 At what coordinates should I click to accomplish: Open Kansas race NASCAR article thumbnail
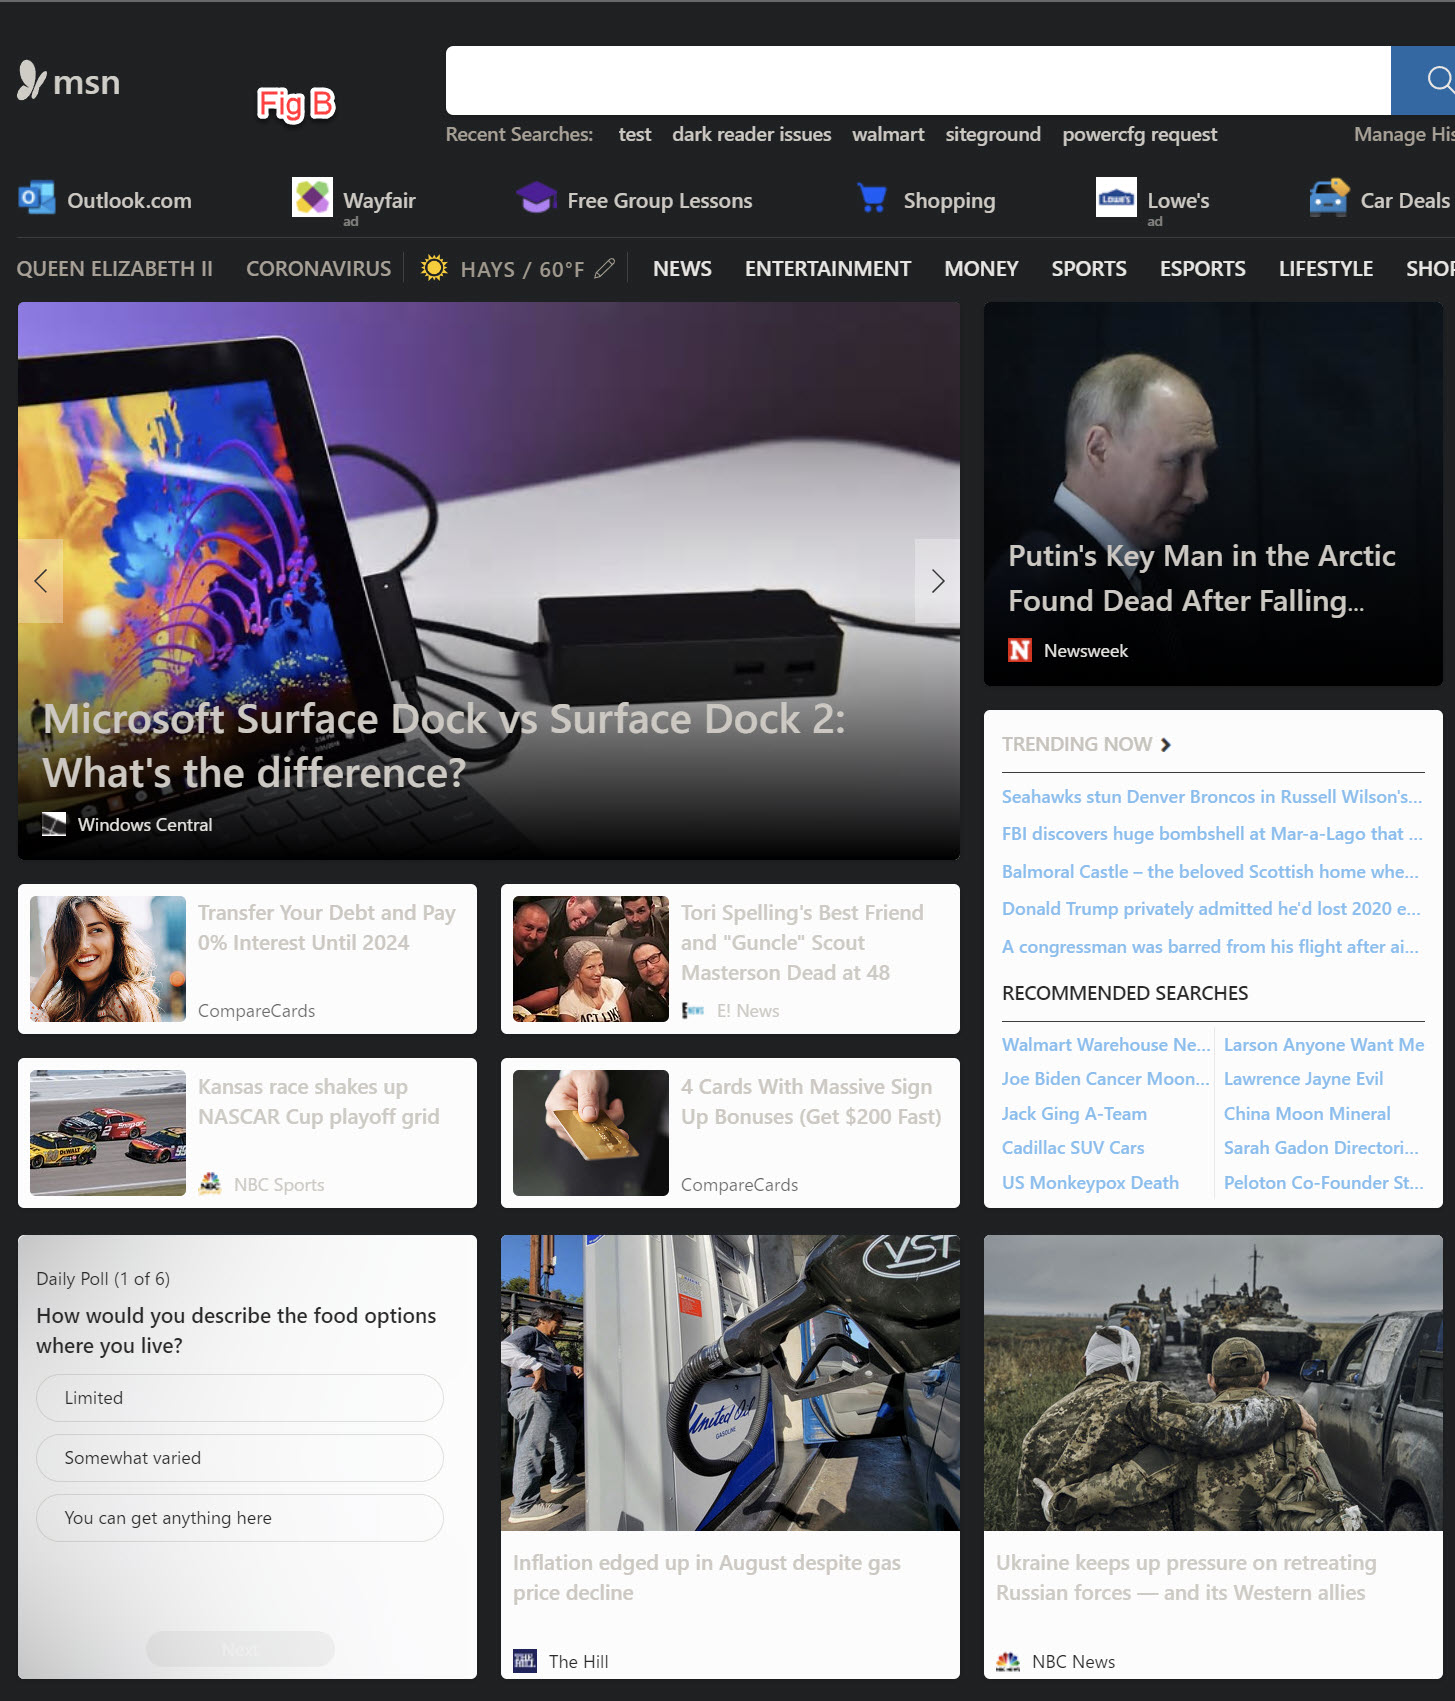[108, 1133]
